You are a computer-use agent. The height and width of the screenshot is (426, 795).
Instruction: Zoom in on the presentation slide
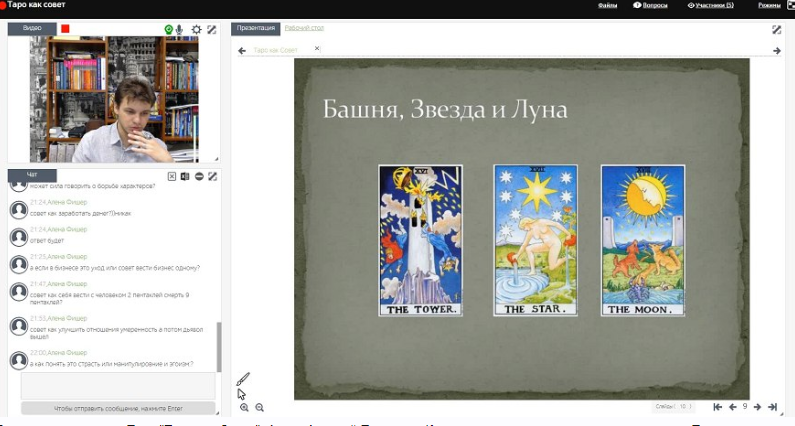[x=244, y=408]
